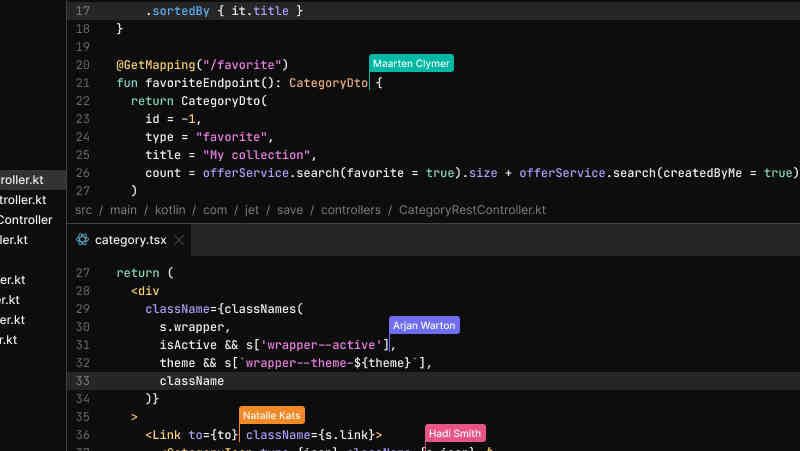
Task: Select 'jet' in the breadcrumb path
Action: pos(252,210)
